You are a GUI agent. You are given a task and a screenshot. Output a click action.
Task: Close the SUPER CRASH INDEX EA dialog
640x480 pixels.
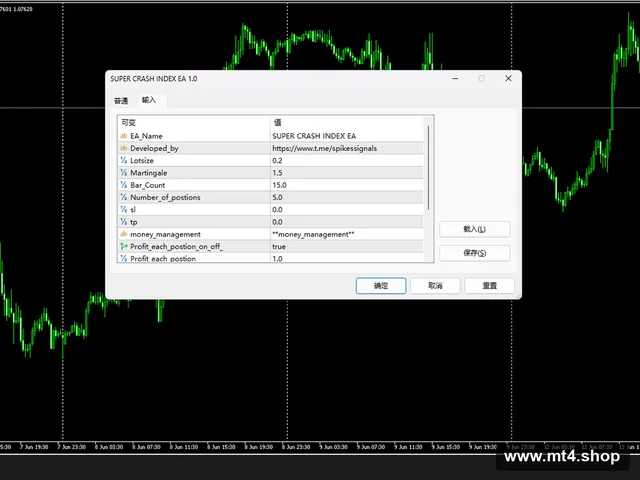[x=508, y=78]
